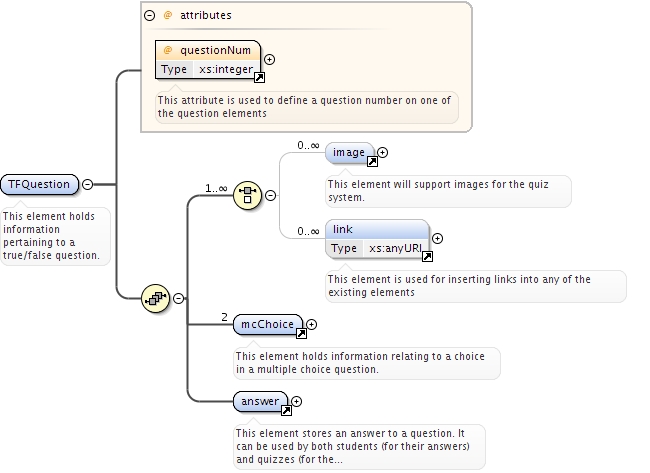This screenshot has height=473, width=650.
Task: Select the xs:integer type of questionNum
Action: click(x=226, y=69)
